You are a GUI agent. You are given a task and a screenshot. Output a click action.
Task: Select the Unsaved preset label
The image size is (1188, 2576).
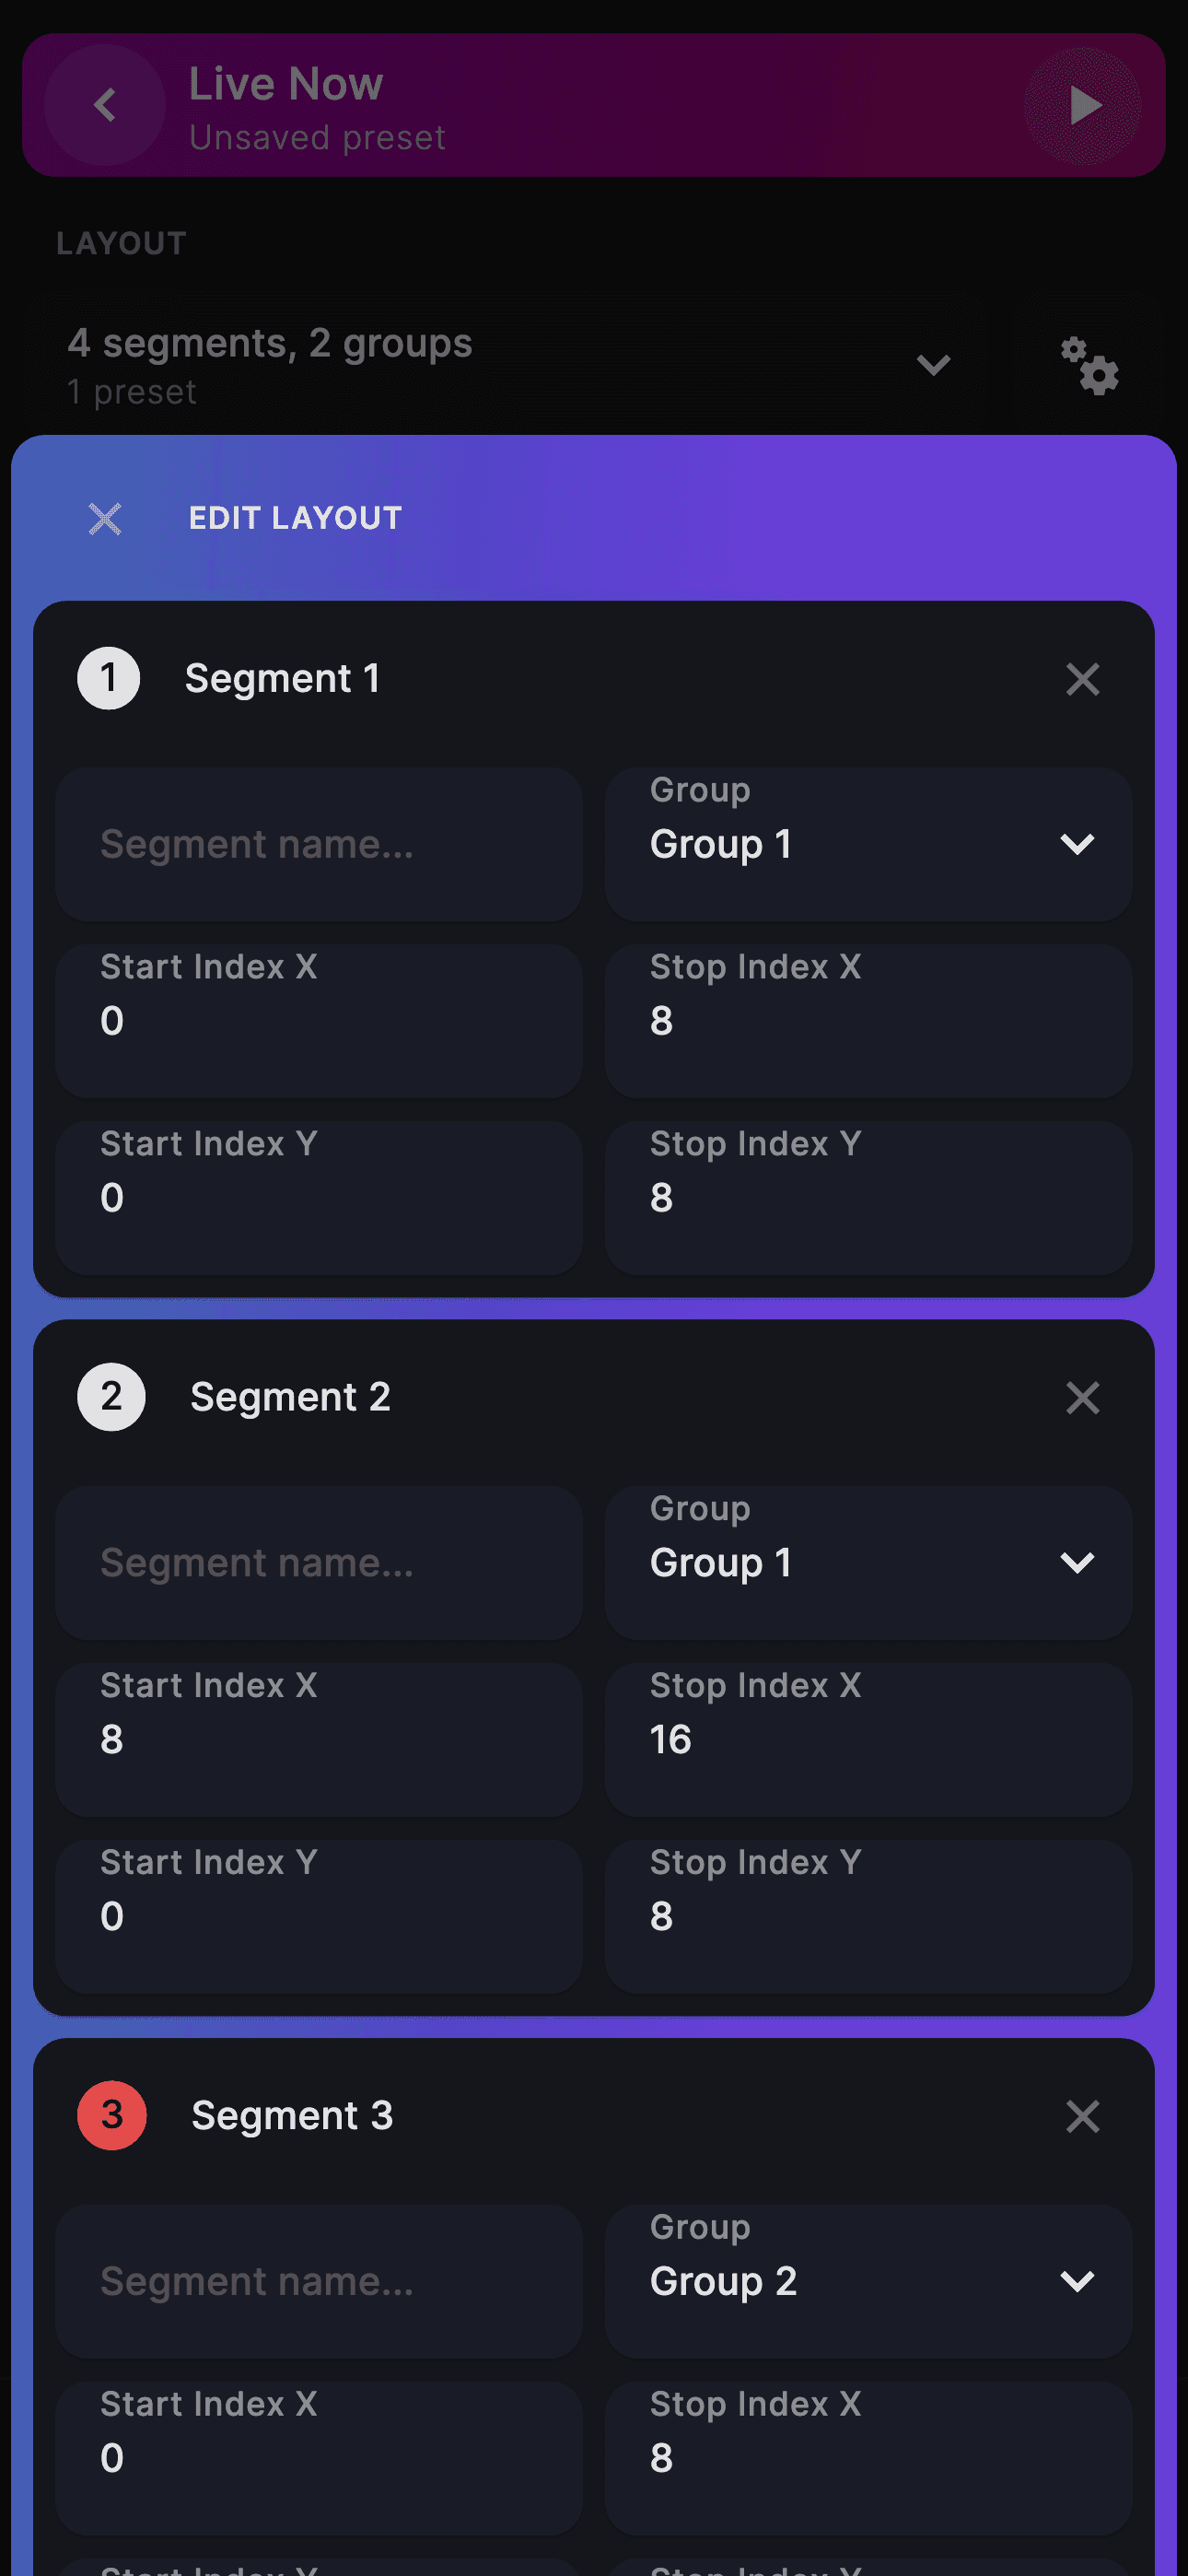click(x=317, y=137)
